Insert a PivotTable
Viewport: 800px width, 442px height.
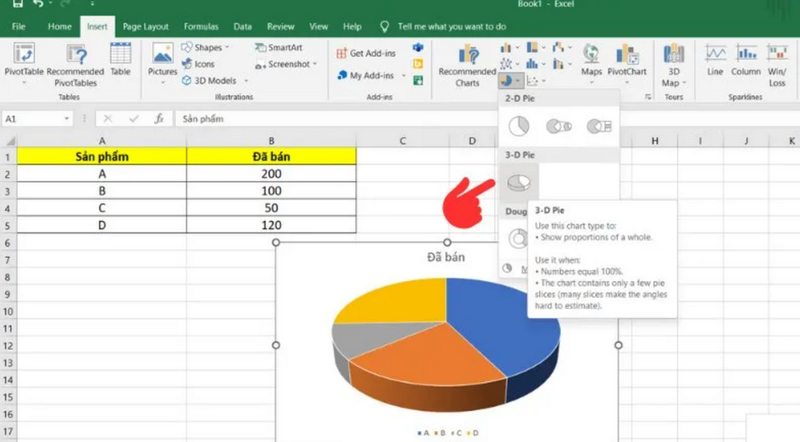23,63
